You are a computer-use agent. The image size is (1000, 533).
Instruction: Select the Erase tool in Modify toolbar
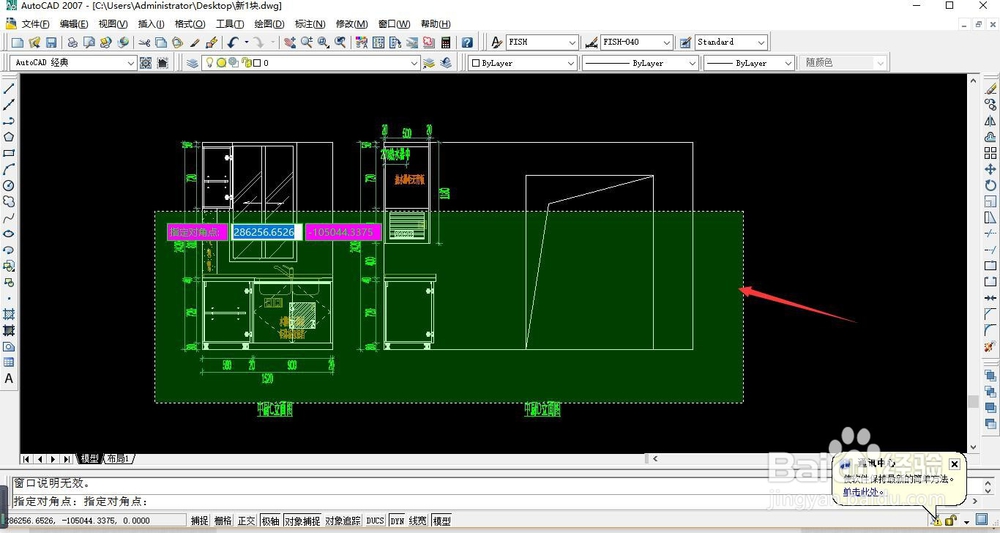coord(990,88)
